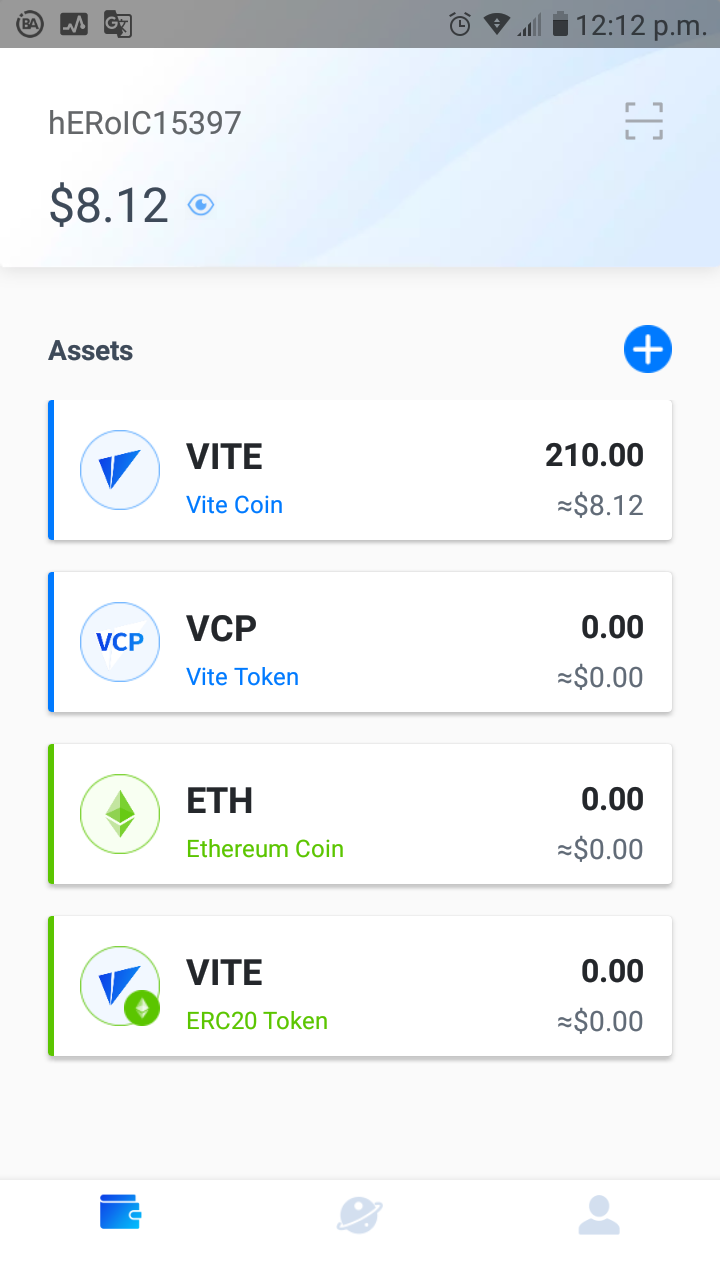Tap the VITE ERC20 token logo
Screen dimensions: 720x1280
point(120,986)
